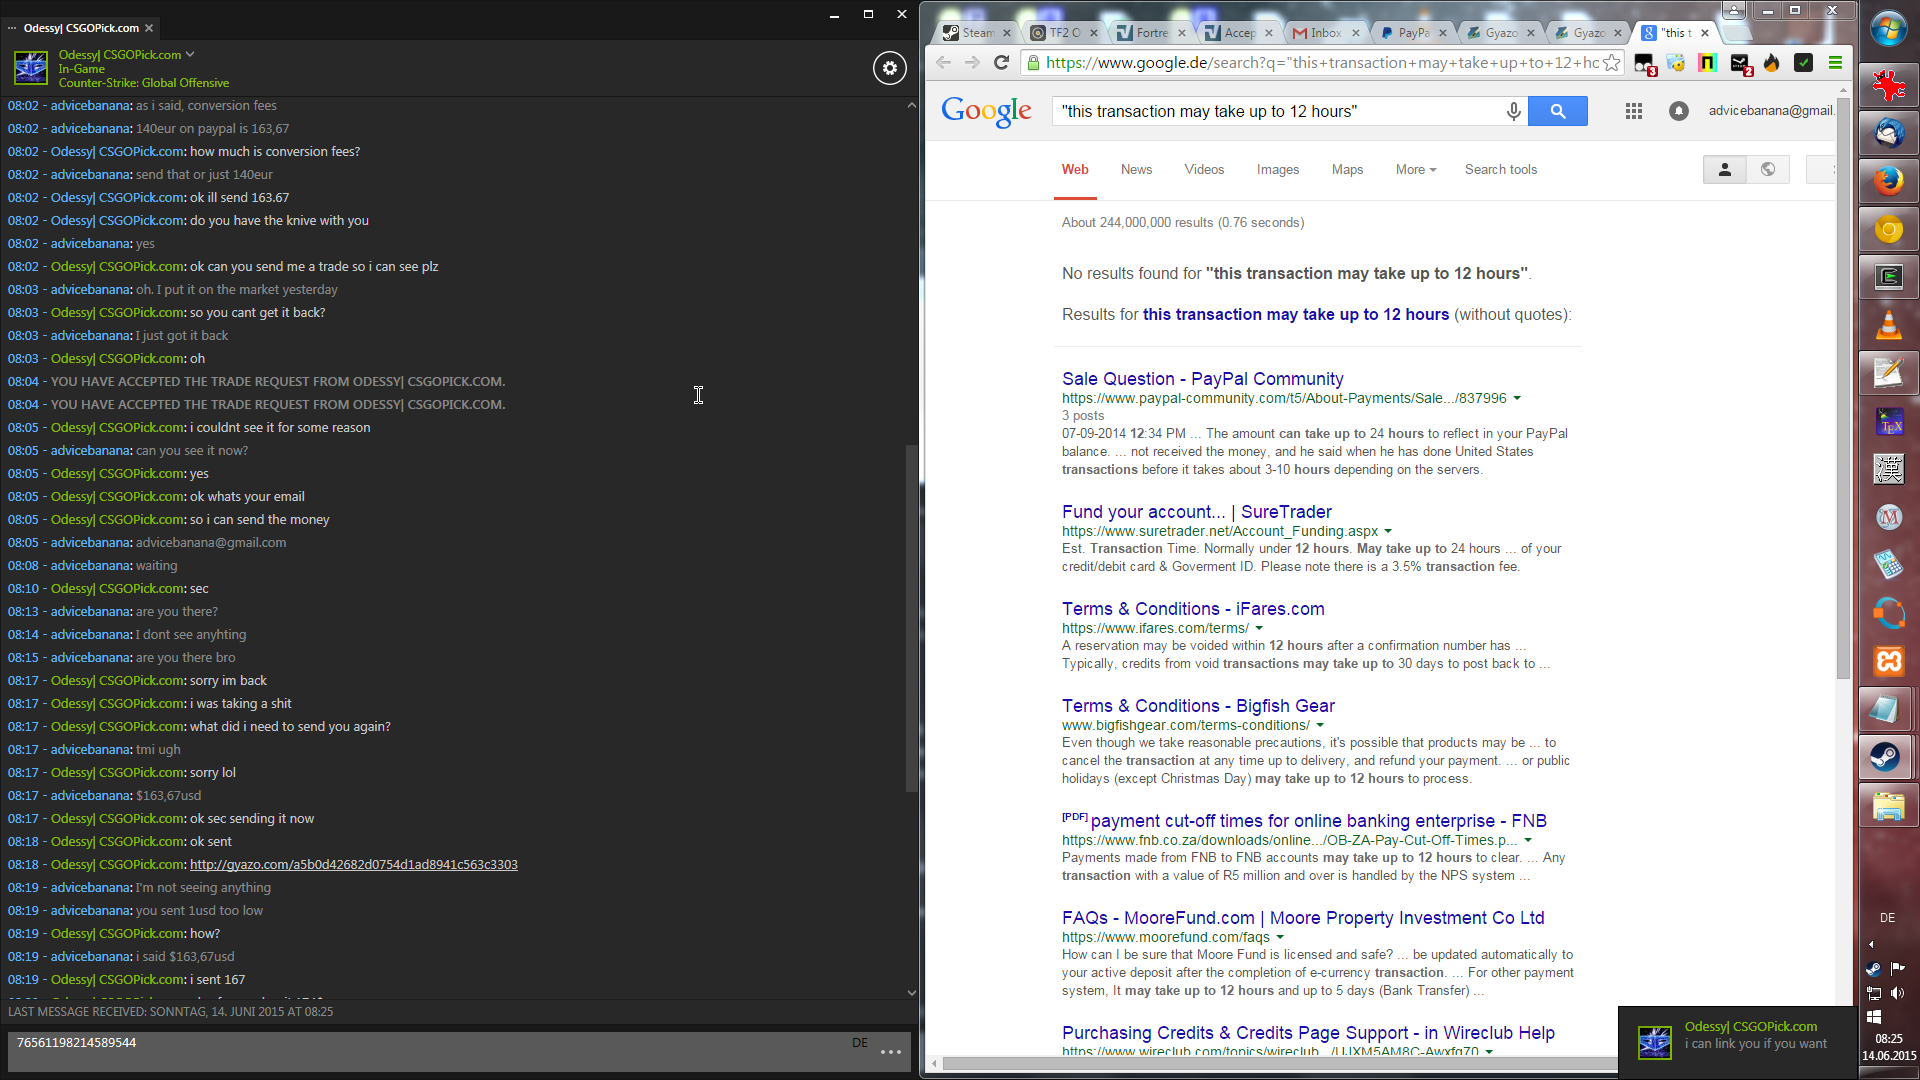The height and width of the screenshot is (1080, 1920).
Task: Toggle global results globe button
Action: 1767,170
